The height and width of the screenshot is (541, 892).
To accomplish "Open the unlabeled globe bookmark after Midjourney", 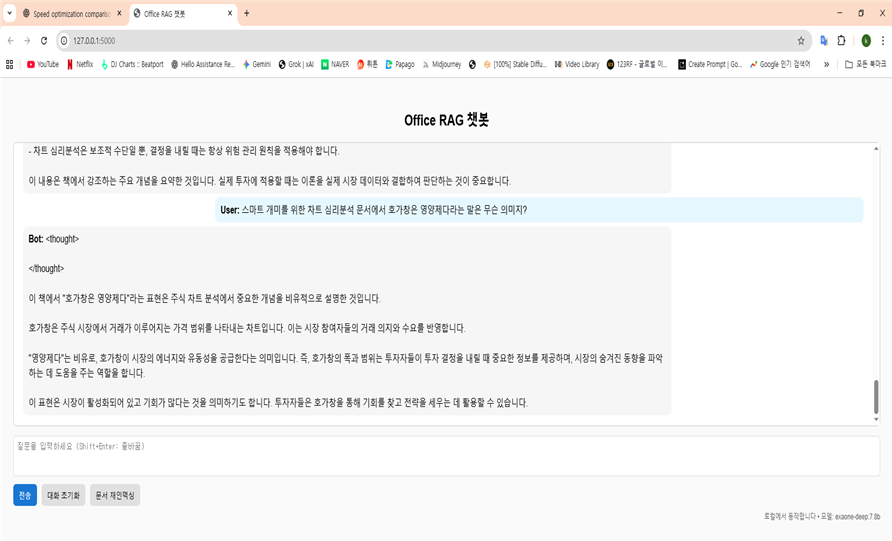I will tap(472, 64).
